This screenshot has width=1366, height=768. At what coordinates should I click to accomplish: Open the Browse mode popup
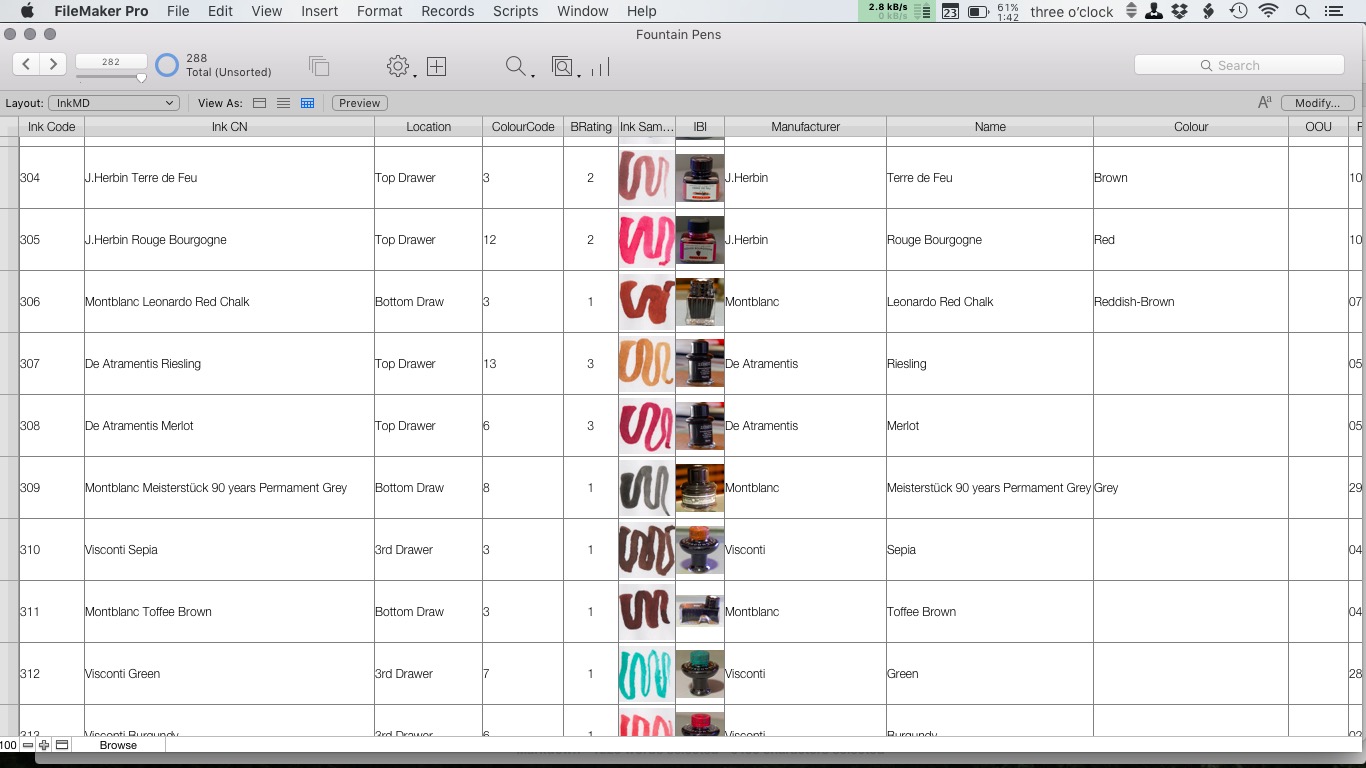(118, 745)
